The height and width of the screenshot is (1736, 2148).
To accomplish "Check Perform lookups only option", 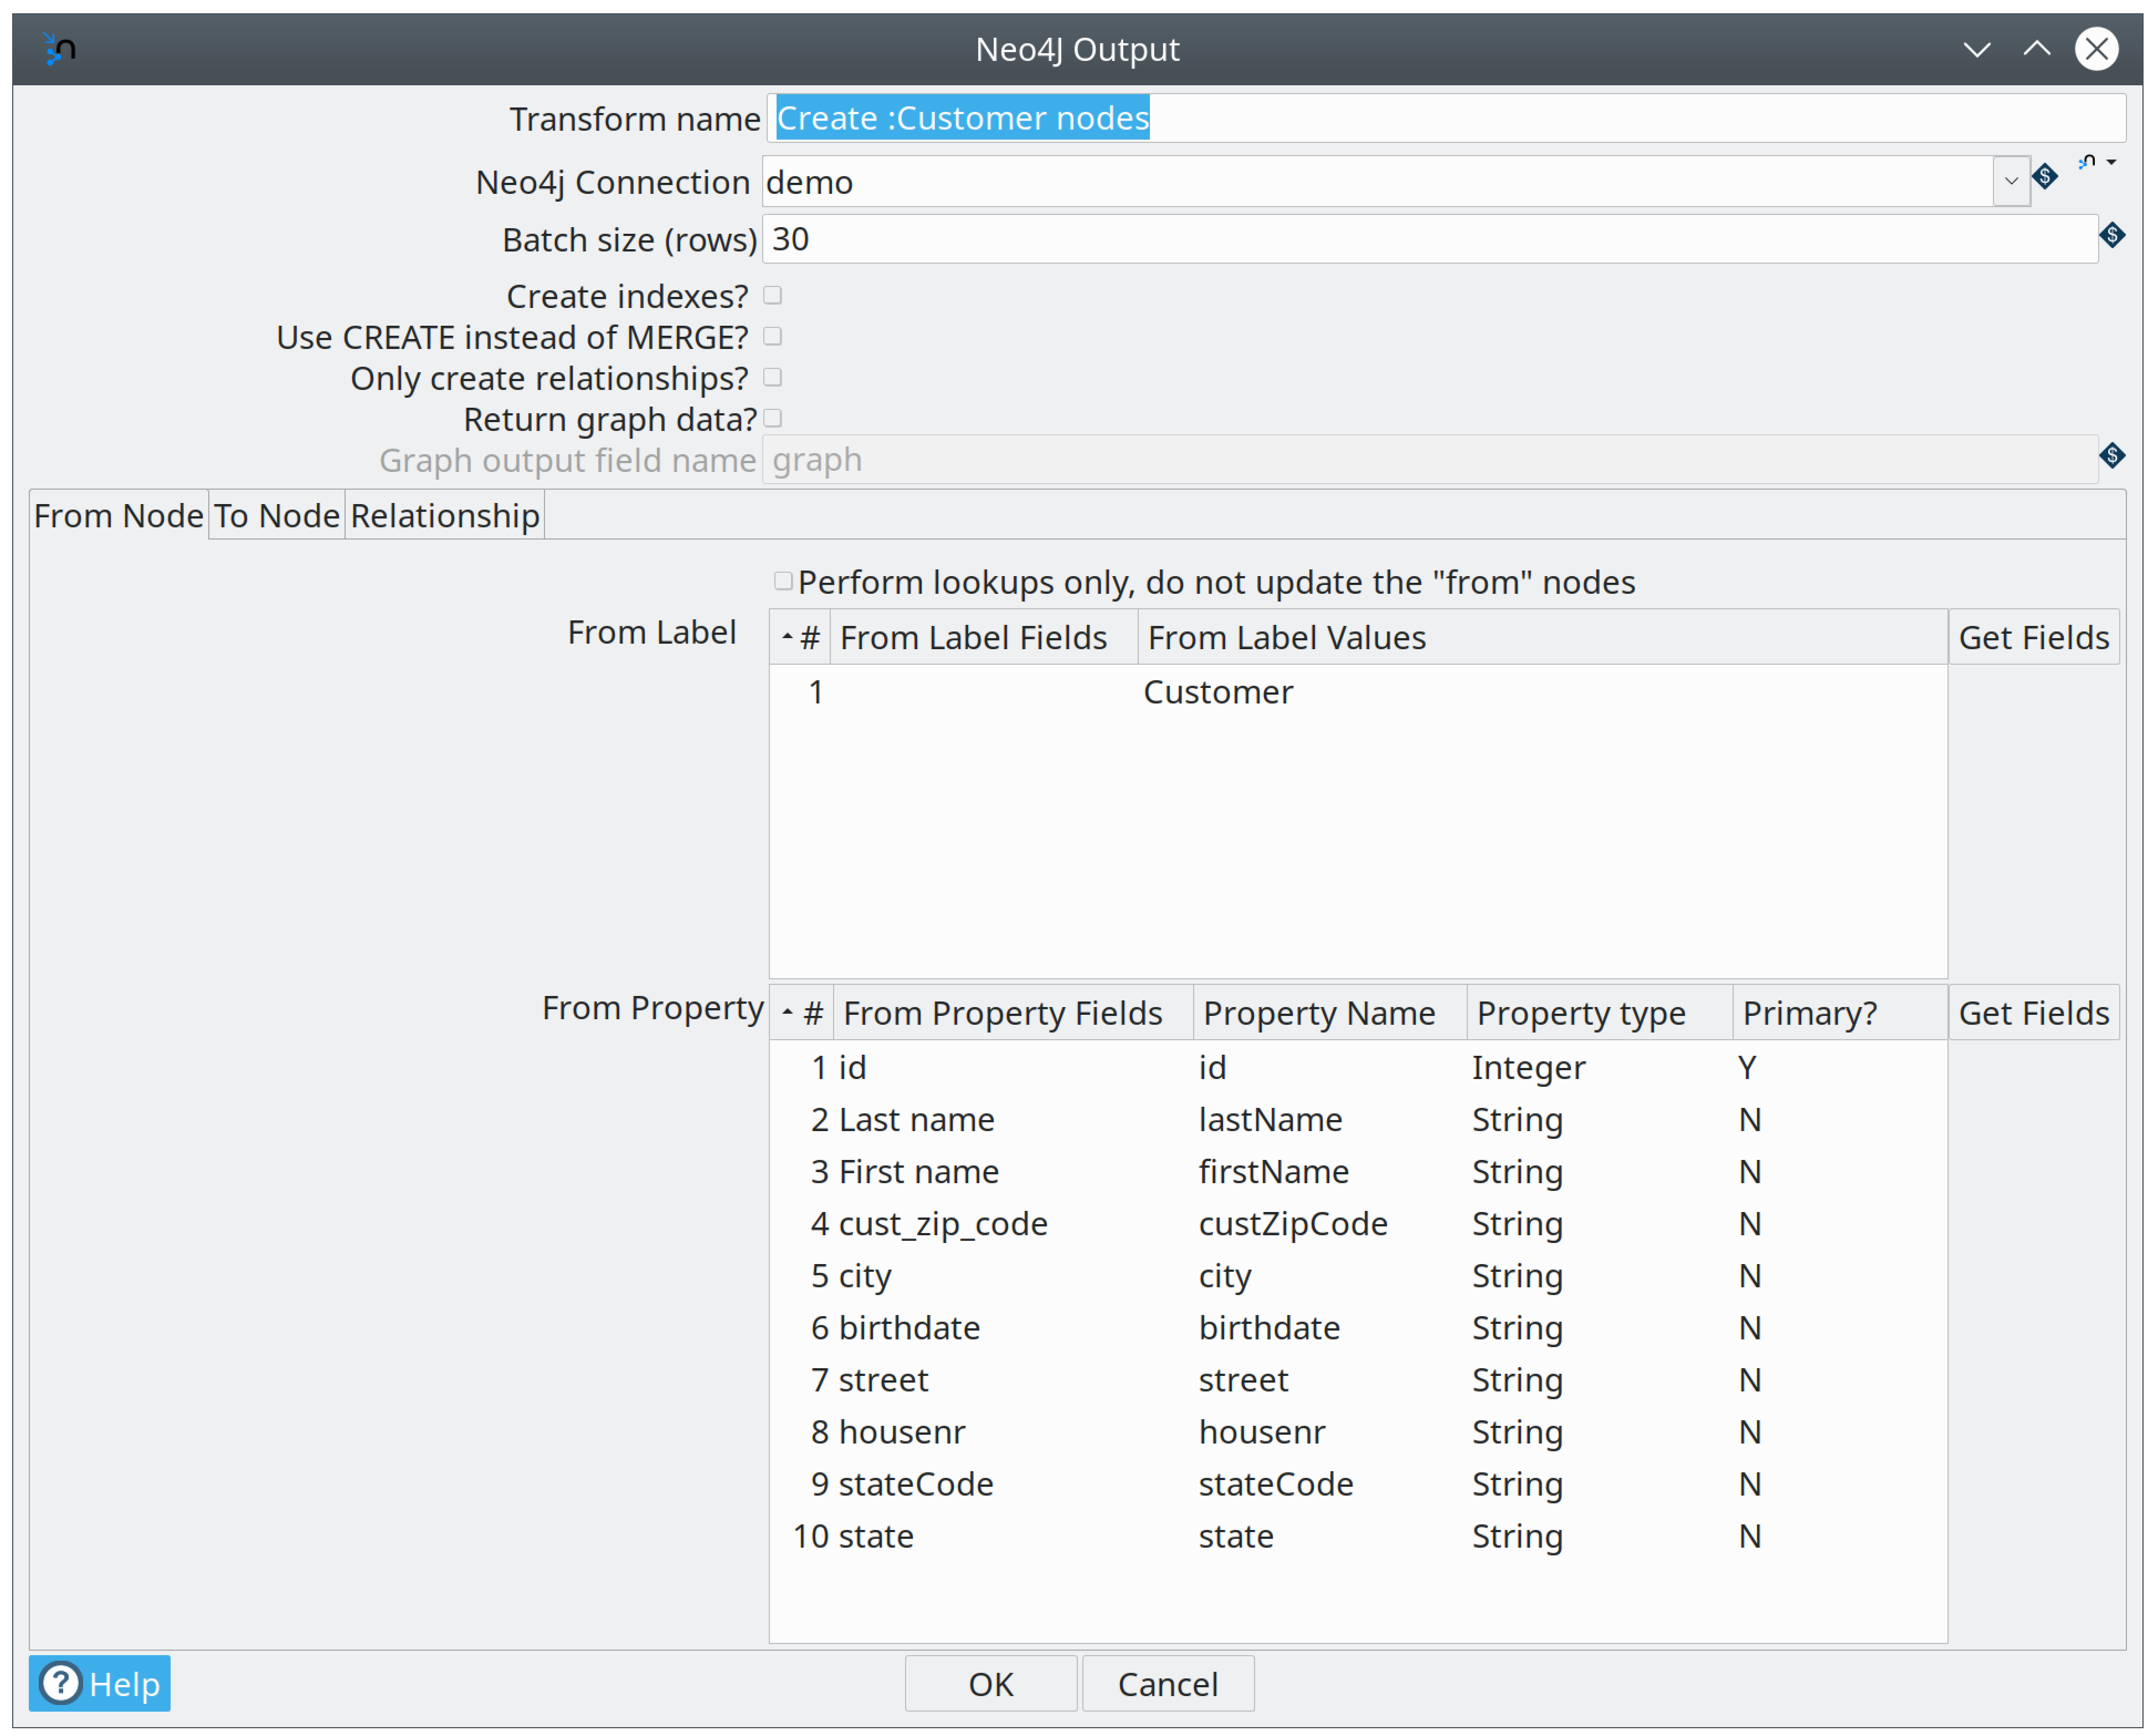I will pyautogui.click(x=783, y=581).
